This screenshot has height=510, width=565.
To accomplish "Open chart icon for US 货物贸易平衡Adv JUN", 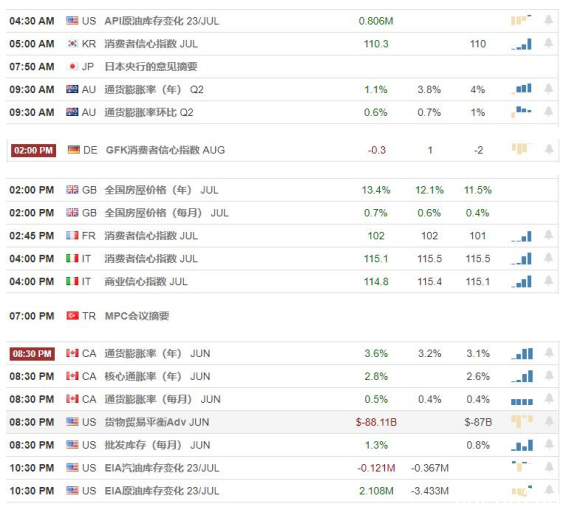I will click(522, 421).
